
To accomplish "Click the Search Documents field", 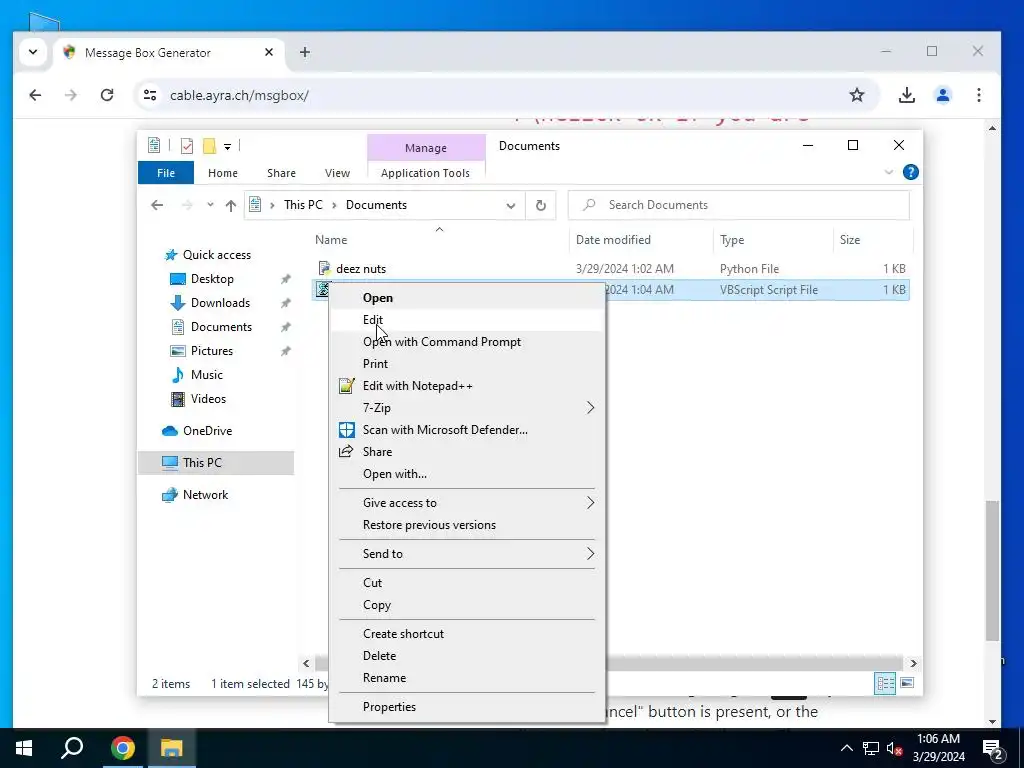I will [x=739, y=205].
